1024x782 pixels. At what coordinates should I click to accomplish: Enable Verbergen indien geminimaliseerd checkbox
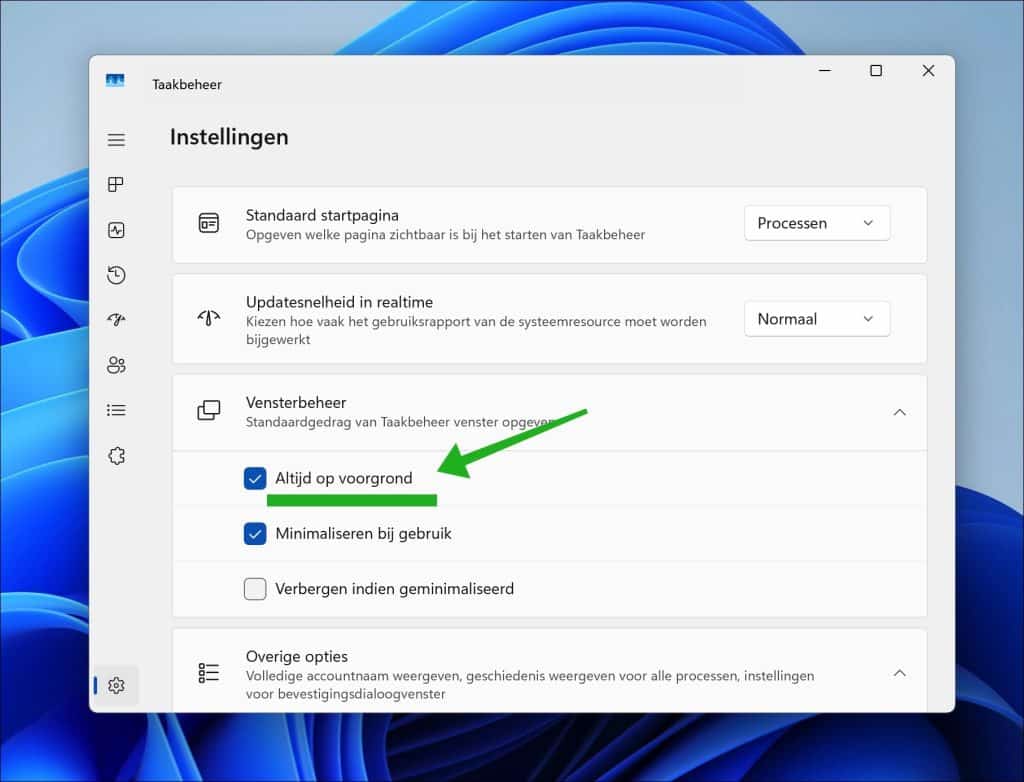pos(255,589)
